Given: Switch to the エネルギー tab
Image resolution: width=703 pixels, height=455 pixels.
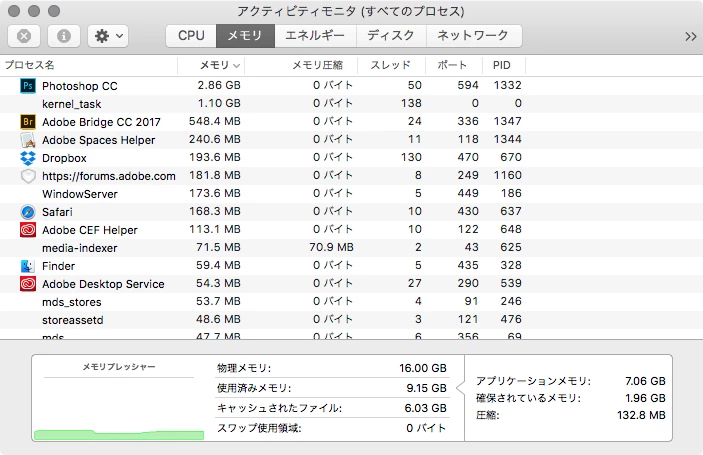Looking at the screenshot, I should [315, 36].
